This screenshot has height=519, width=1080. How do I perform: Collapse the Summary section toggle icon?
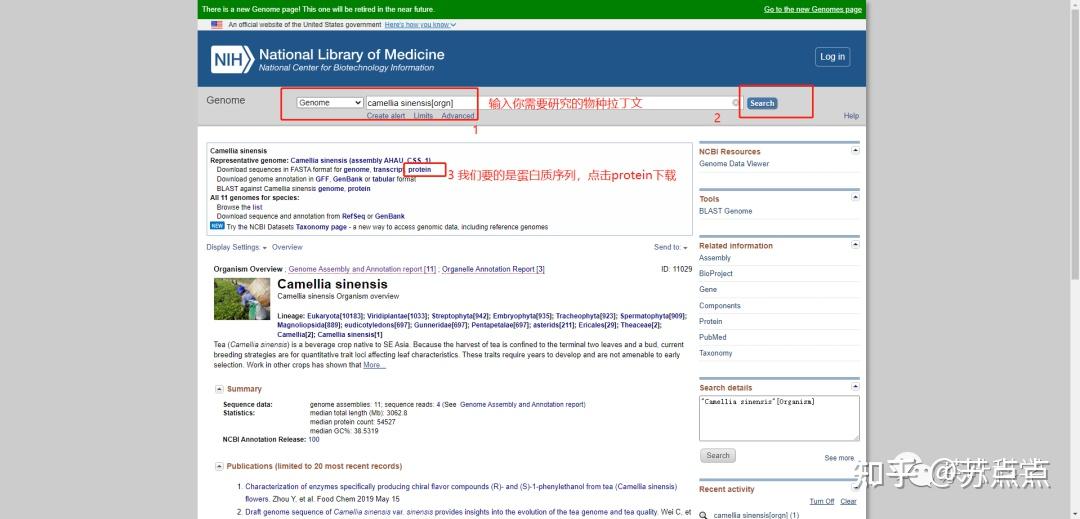pos(219,389)
